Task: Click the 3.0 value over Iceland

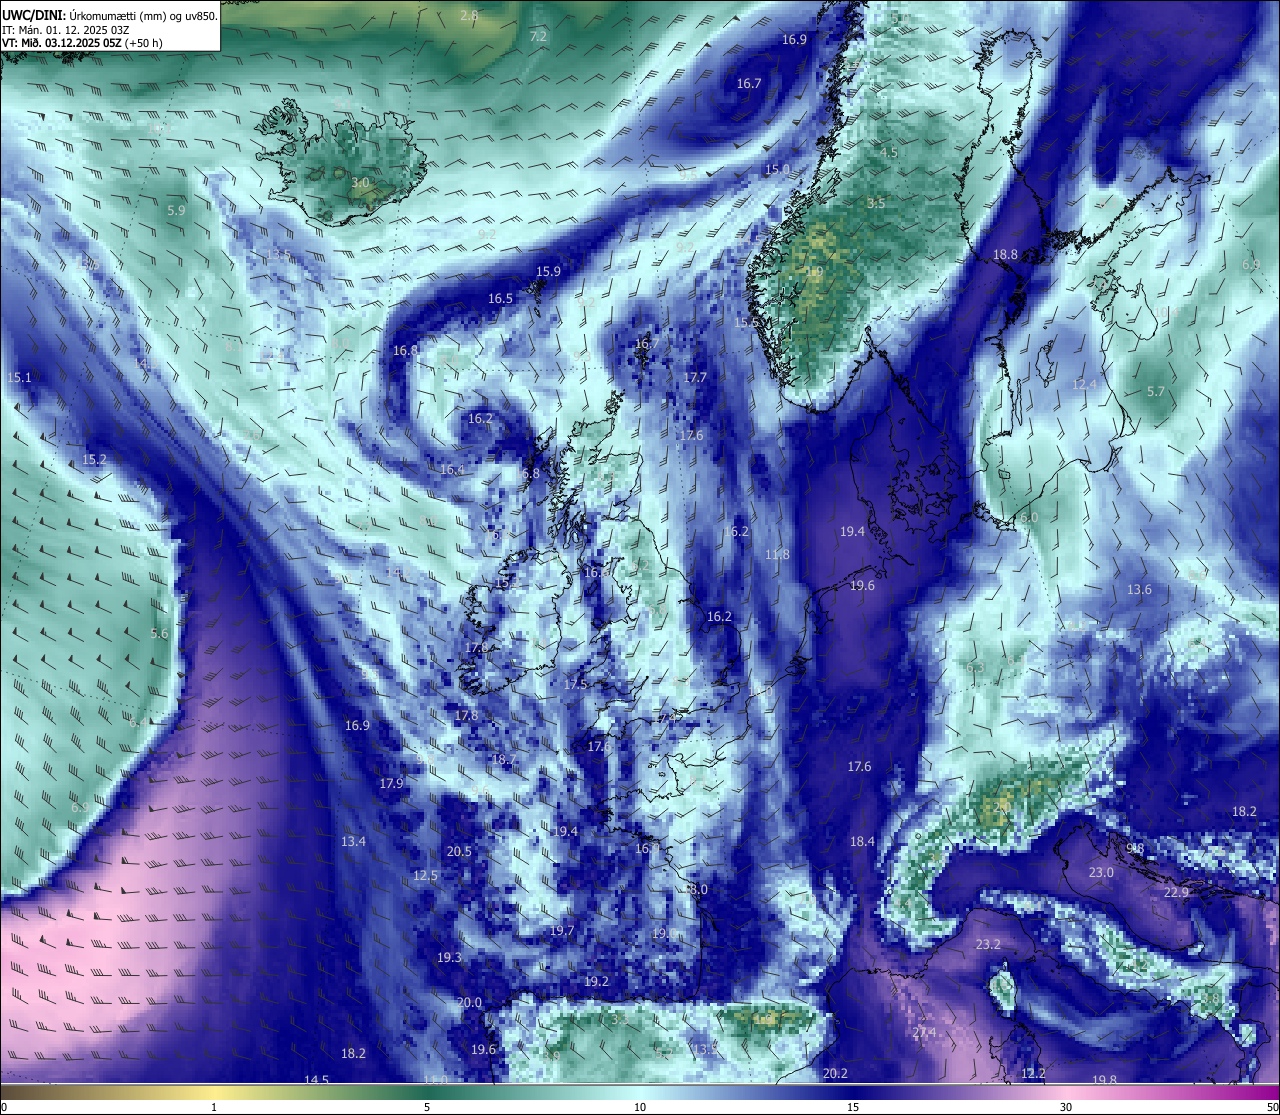Action: click(361, 184)
